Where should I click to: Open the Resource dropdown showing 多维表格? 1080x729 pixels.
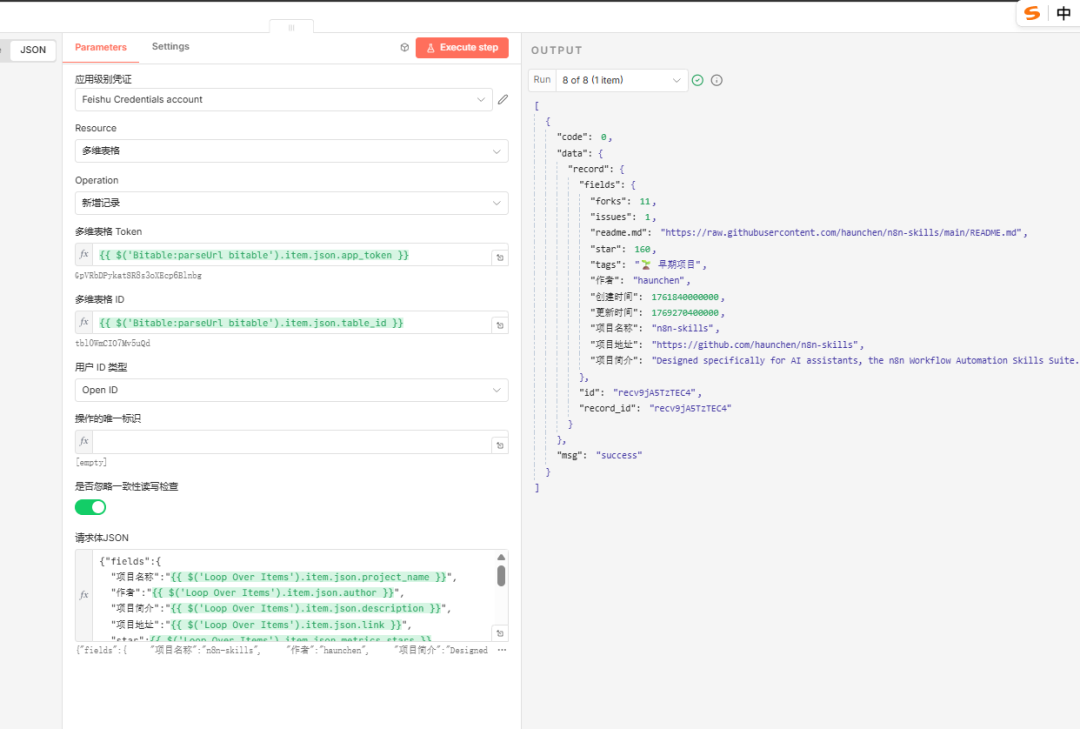point(291,151)
